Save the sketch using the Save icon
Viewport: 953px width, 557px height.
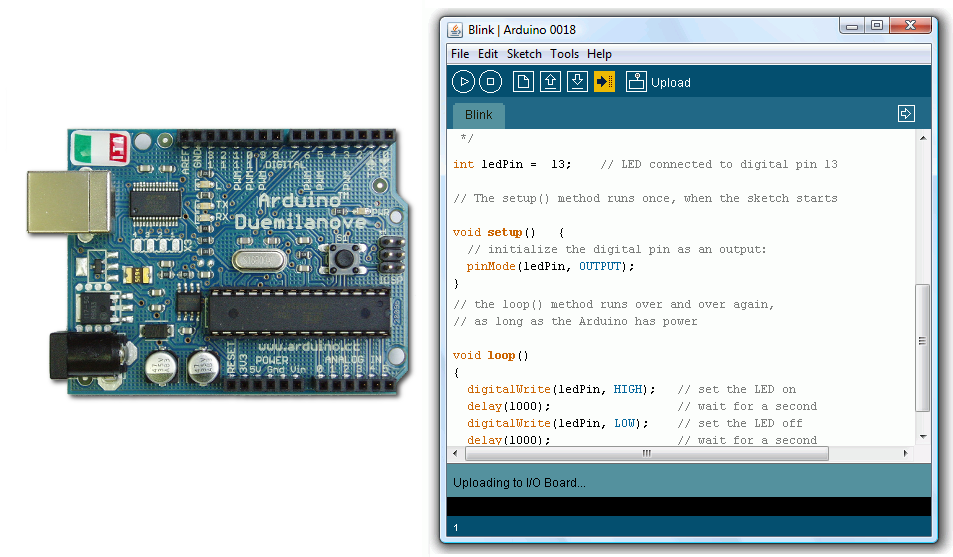(577, 81)
